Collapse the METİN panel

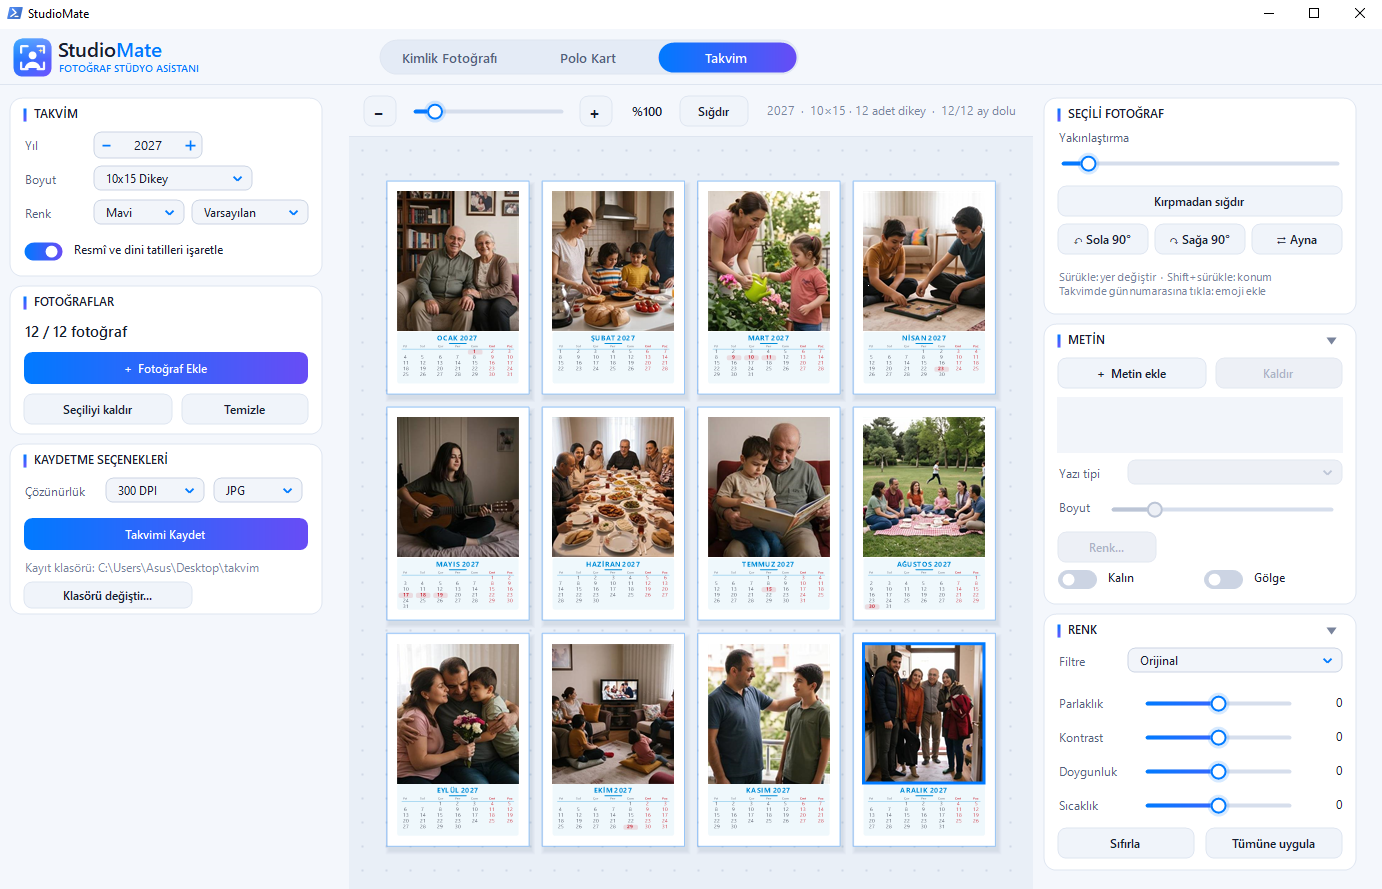(x=1331, y=341)
